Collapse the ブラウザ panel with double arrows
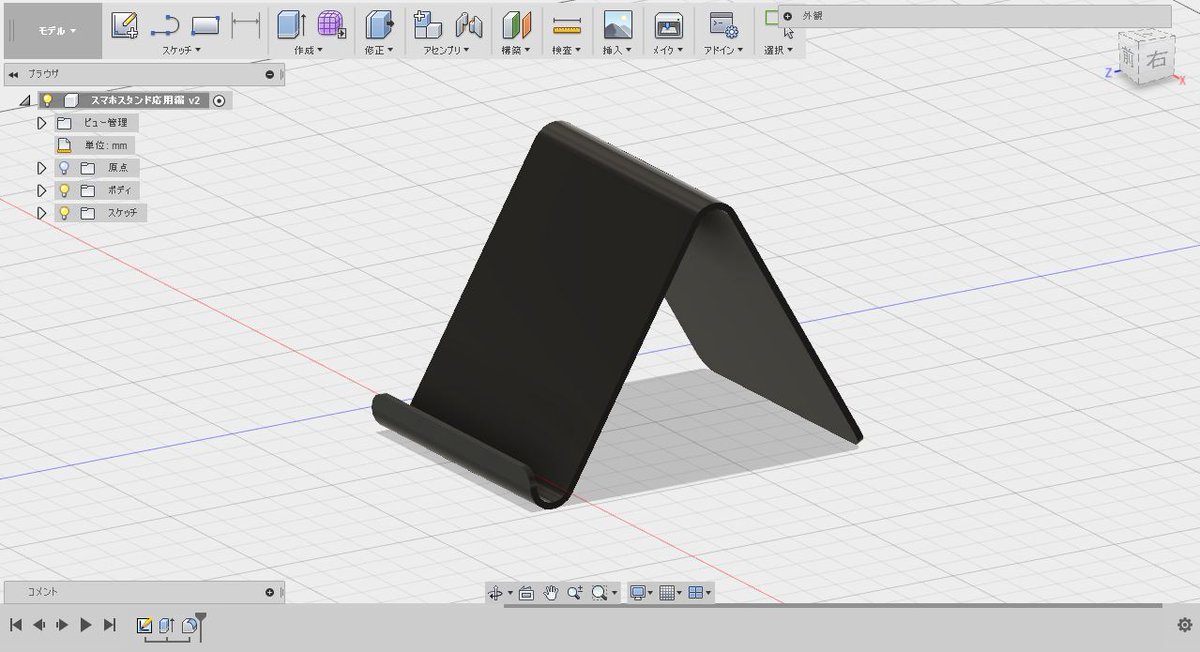Screen dimensions: 1200x652 (14, 74)
